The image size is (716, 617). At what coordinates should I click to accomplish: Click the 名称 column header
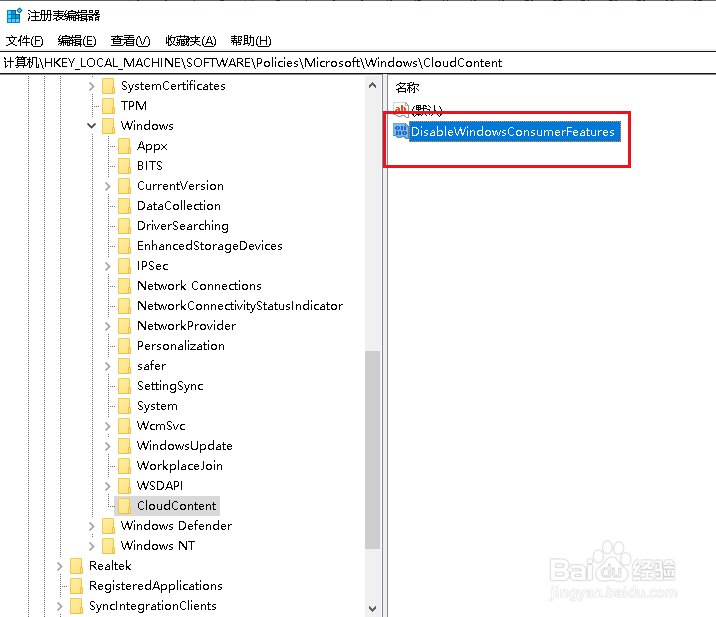407,88
